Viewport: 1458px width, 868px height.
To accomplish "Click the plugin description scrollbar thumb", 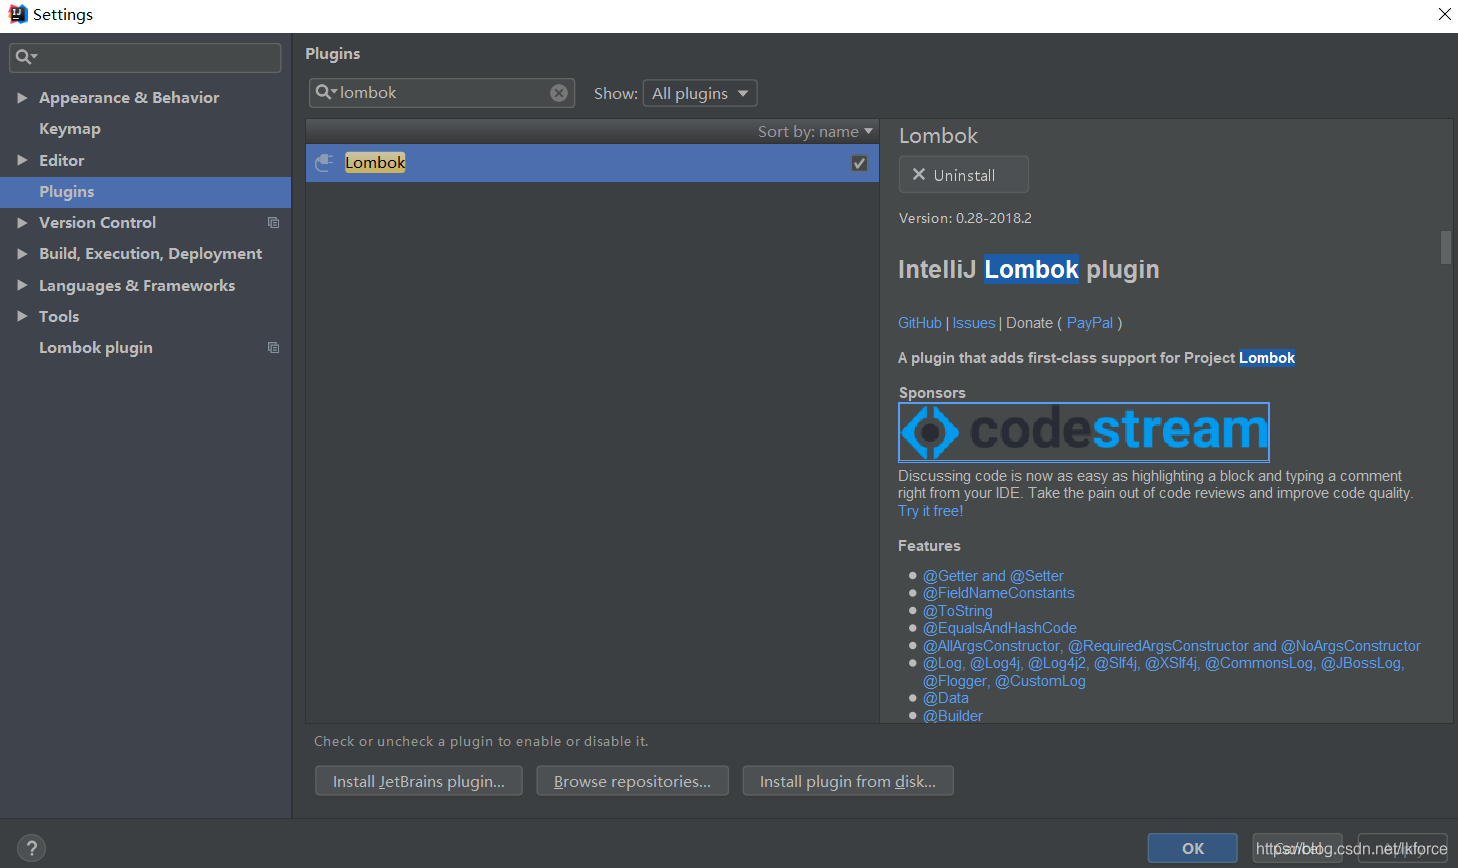I will [x=1445, y=247].
